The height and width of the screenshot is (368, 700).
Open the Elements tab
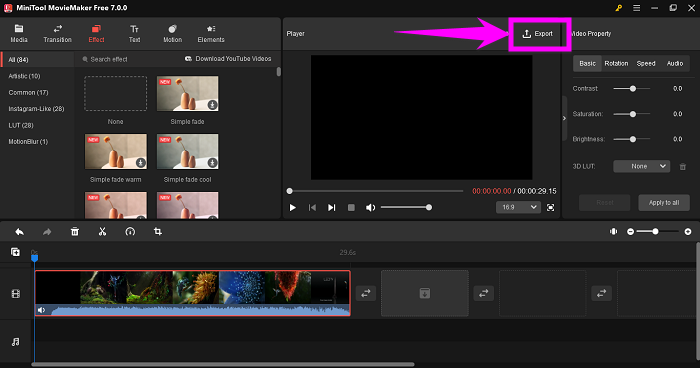click(211, 34)
